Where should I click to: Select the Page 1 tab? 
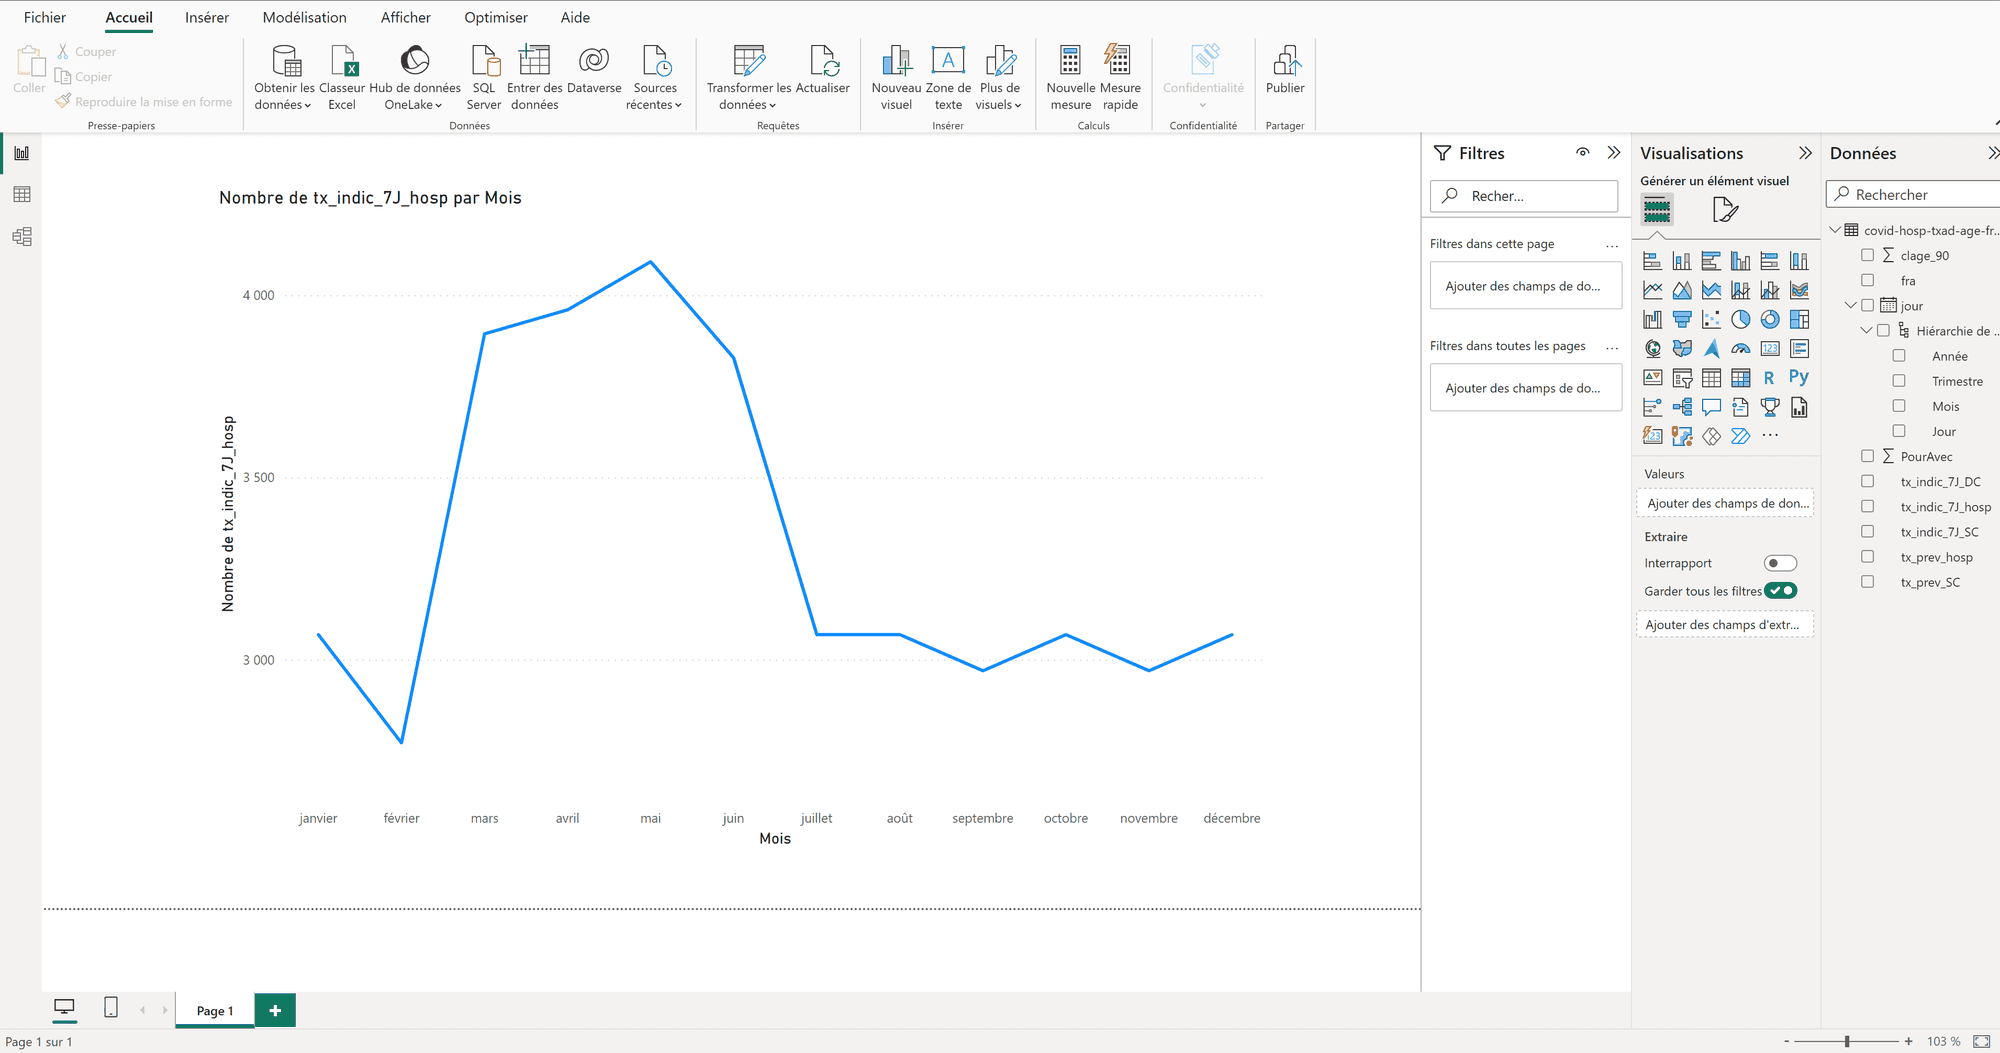(215, 1010)
